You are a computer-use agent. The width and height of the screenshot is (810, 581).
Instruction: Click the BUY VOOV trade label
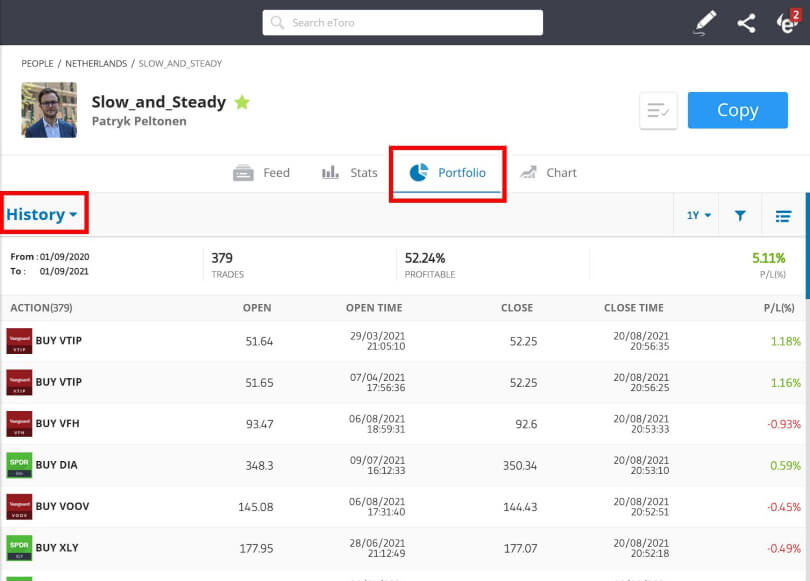pos(63,506)
